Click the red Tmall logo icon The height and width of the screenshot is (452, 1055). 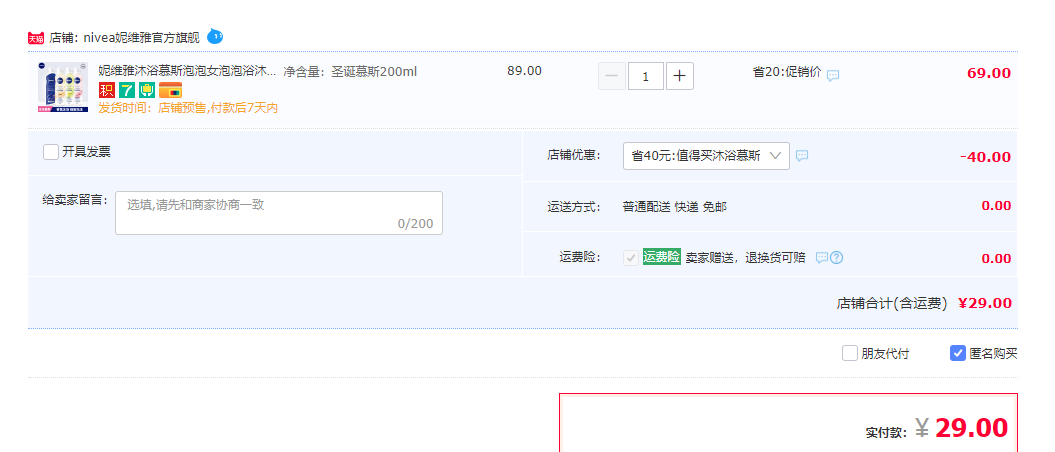tap(36, 38)
